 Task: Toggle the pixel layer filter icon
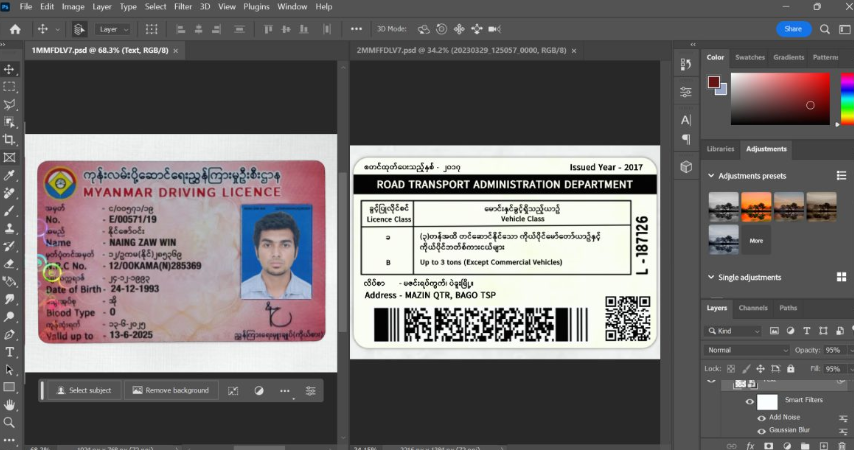pyautogui.click(x=774, y=331)
